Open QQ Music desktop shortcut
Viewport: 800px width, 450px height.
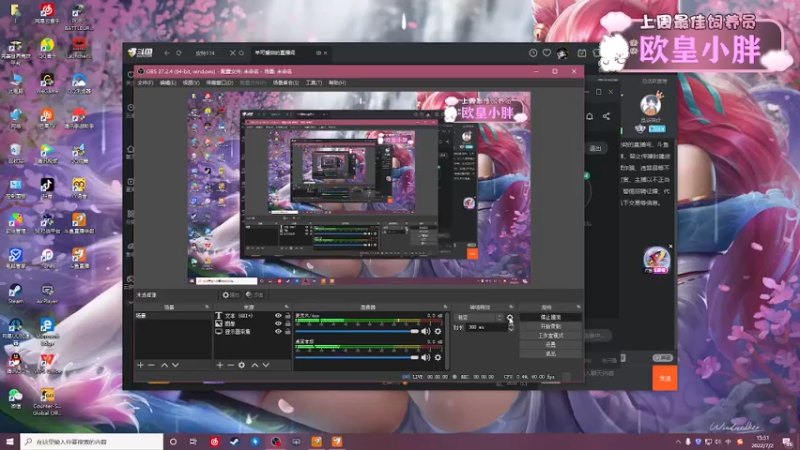[47, 47]
